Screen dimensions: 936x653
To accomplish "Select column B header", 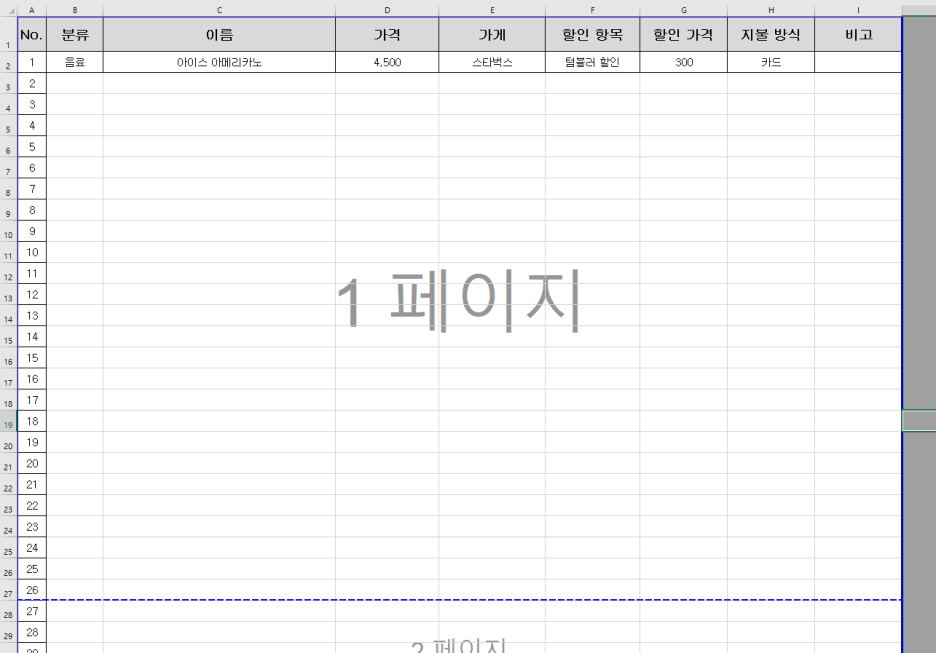I will click(75, 10).
